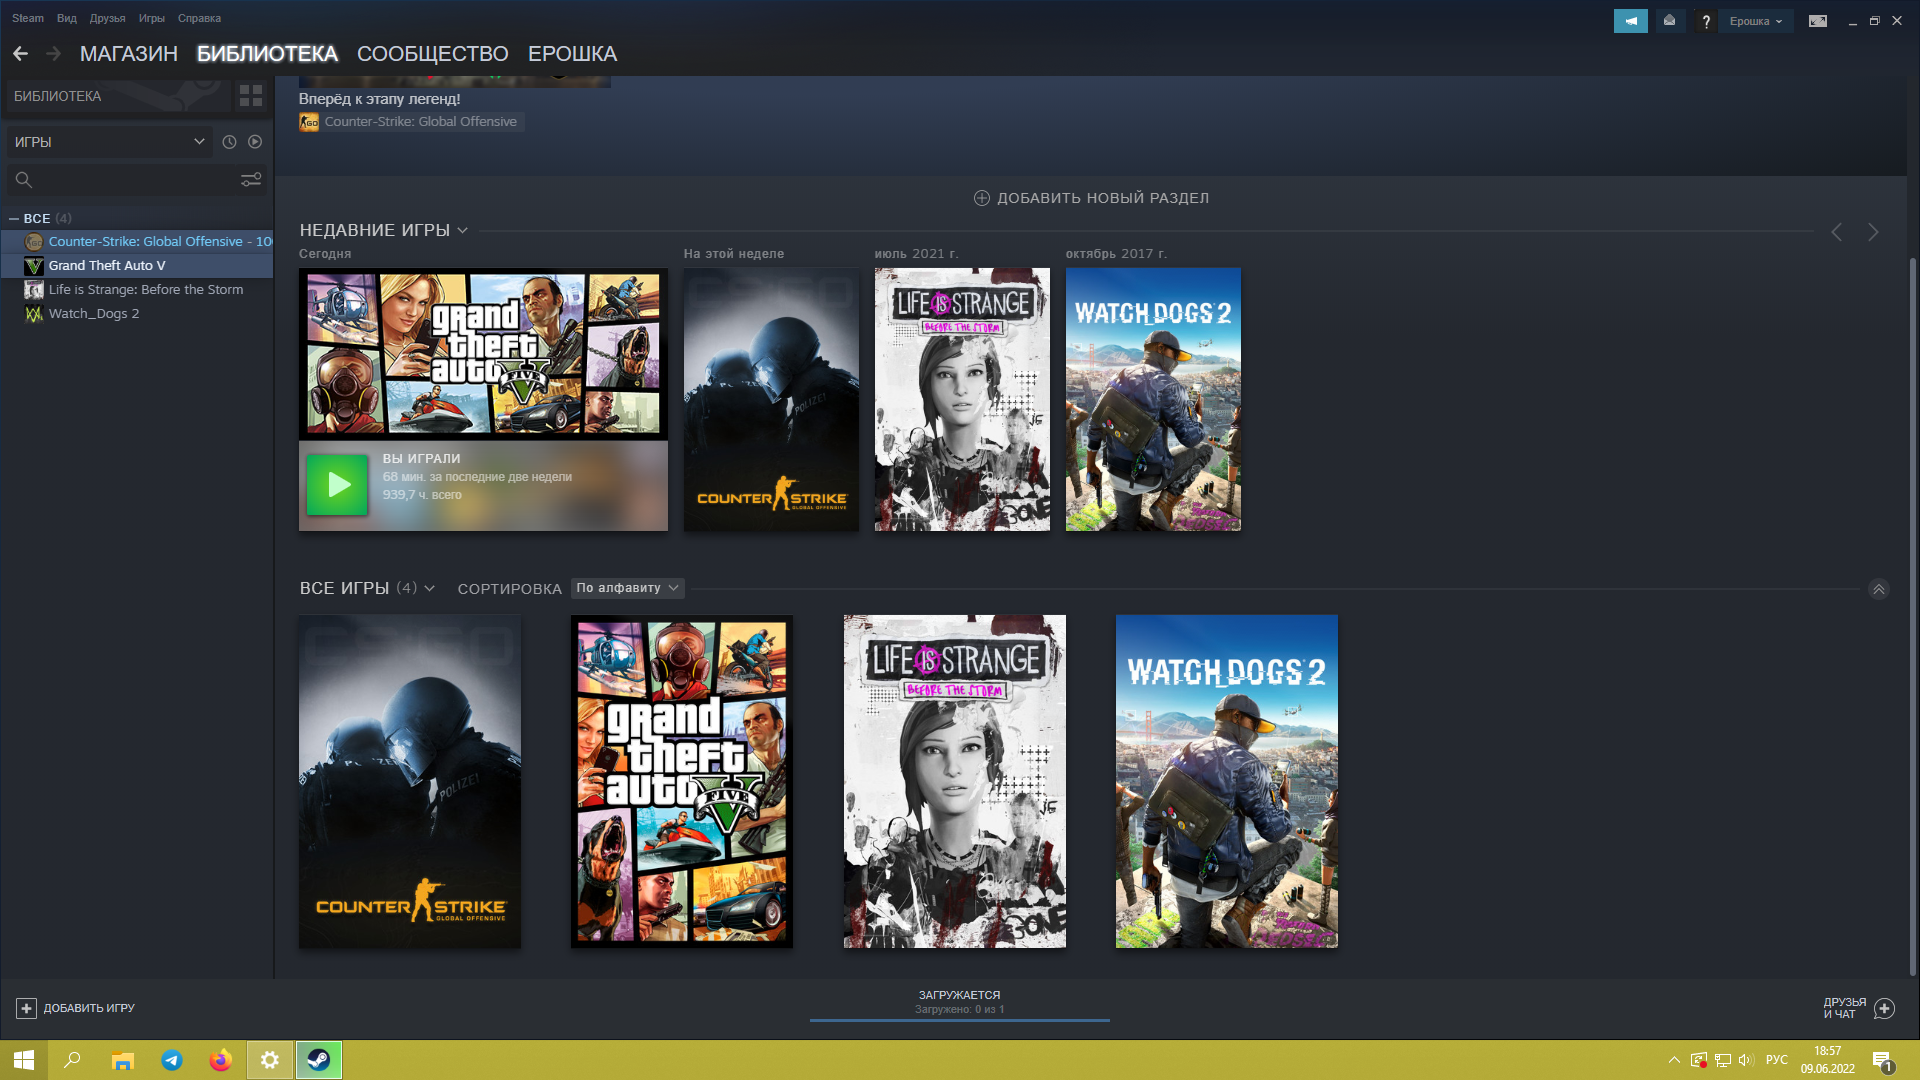The width and height of the screenshot is (1920, 1080).
Task: Click Counter-Strike: Global Offensive news tag
Action: click(411, 122)
